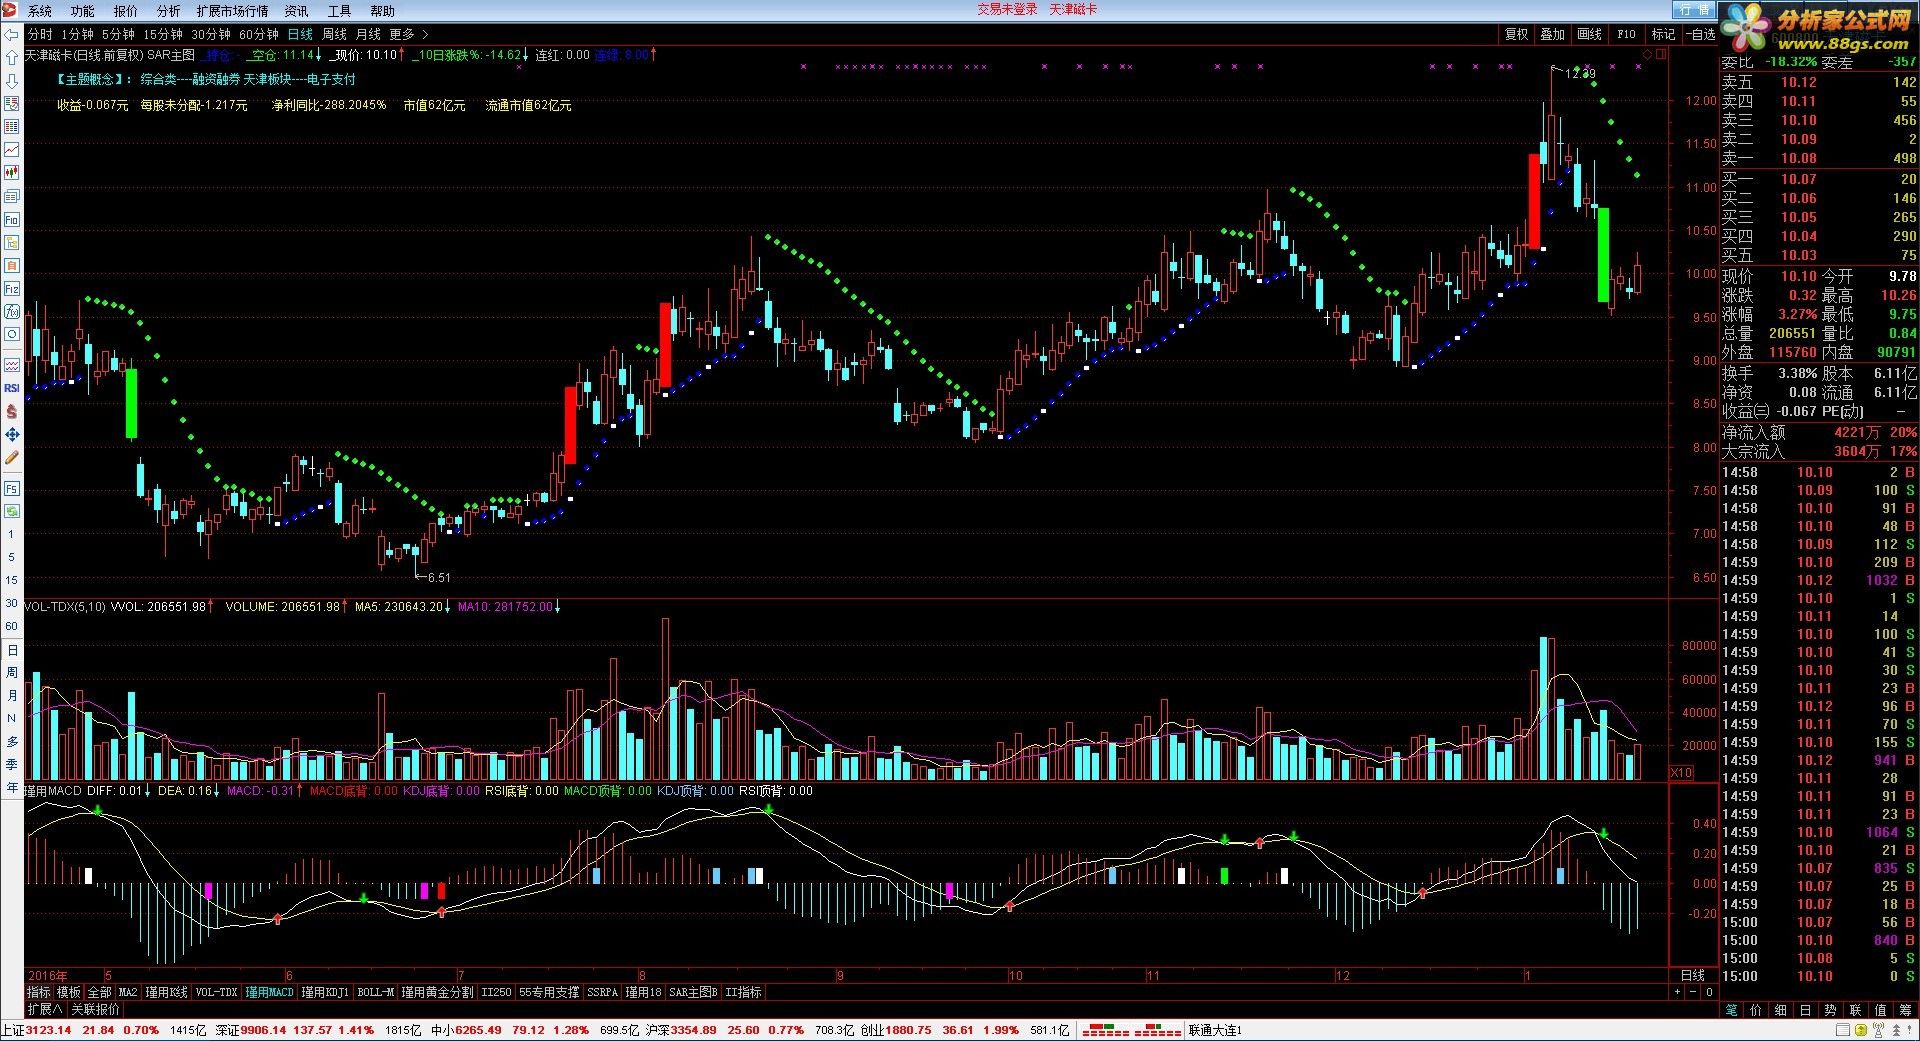Open the 分析 menu
This screenshot has height=1041, width=1920.
[x=168, y=11]
